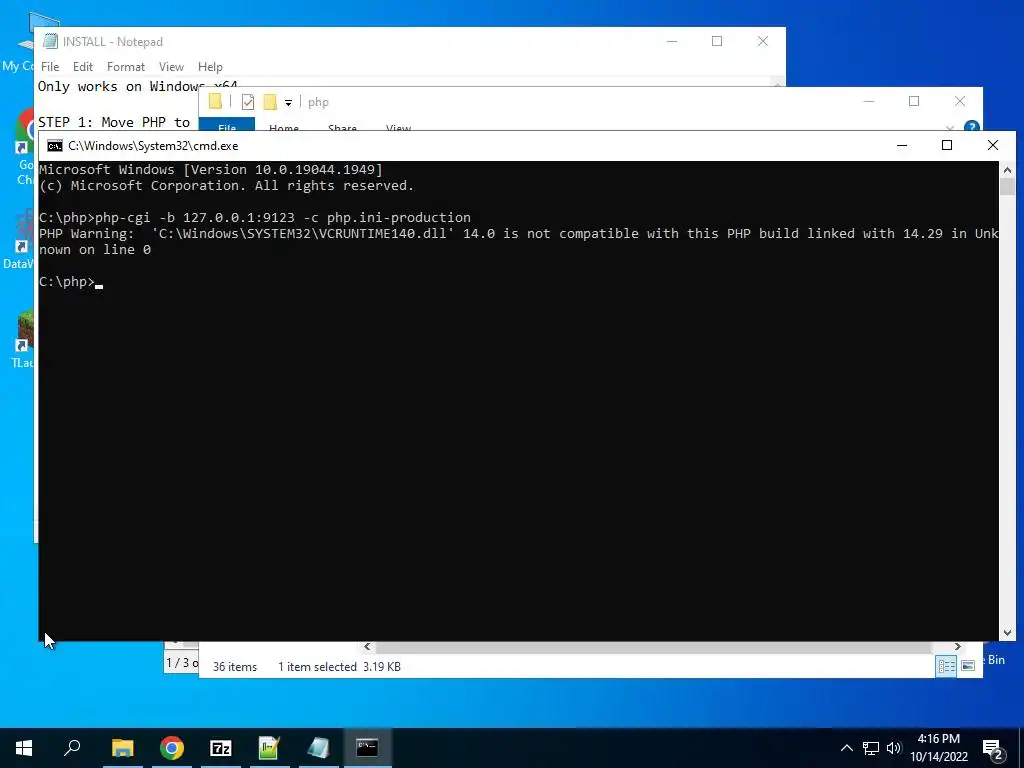Viewport: 1024px width, 768px height.
Task: Click '(c) Microsoft Corporation' line in cmd
Action: tap(226, 185)
